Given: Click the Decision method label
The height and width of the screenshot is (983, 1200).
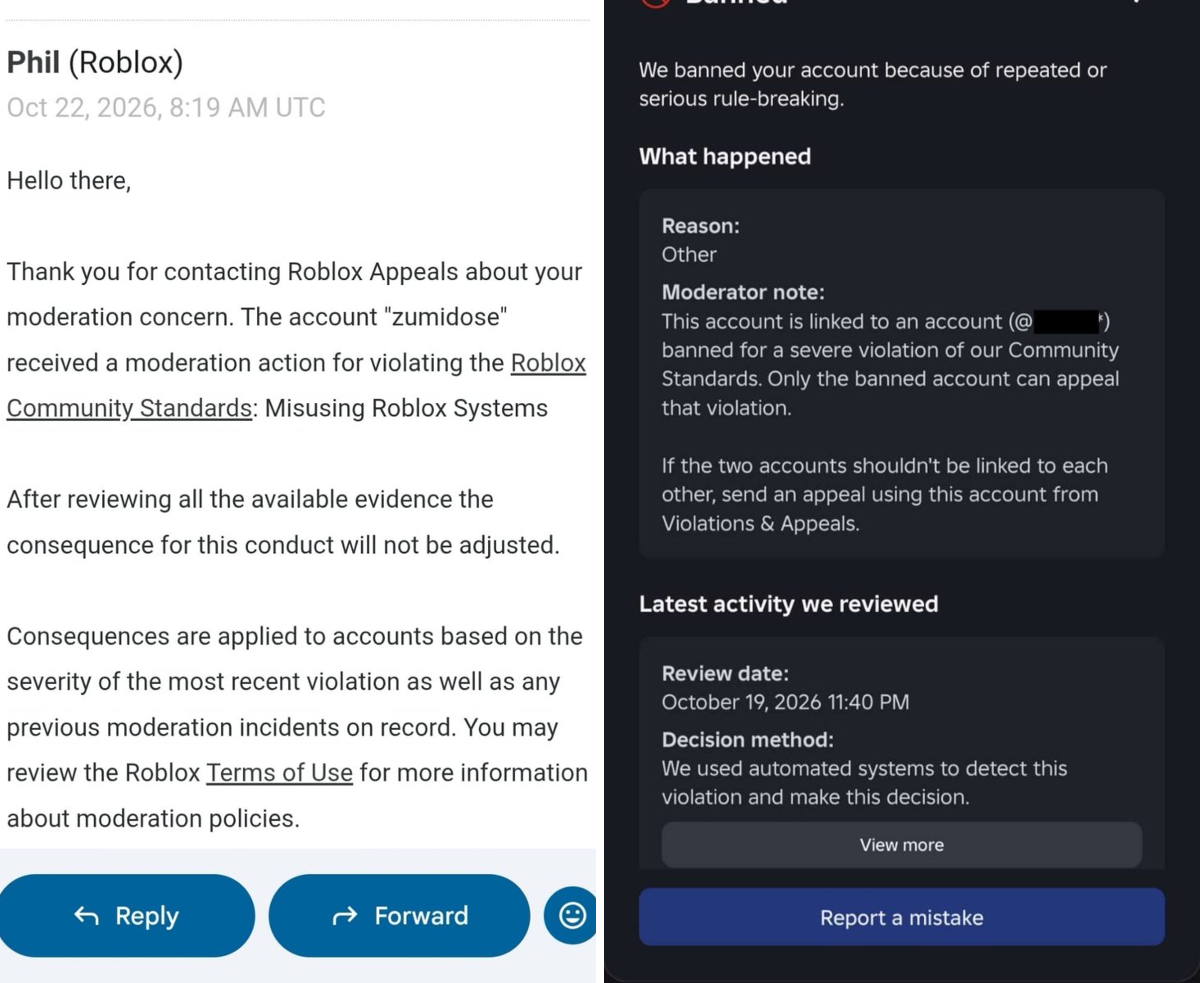Looking at the screenshot, I should [x=747, y=740].
